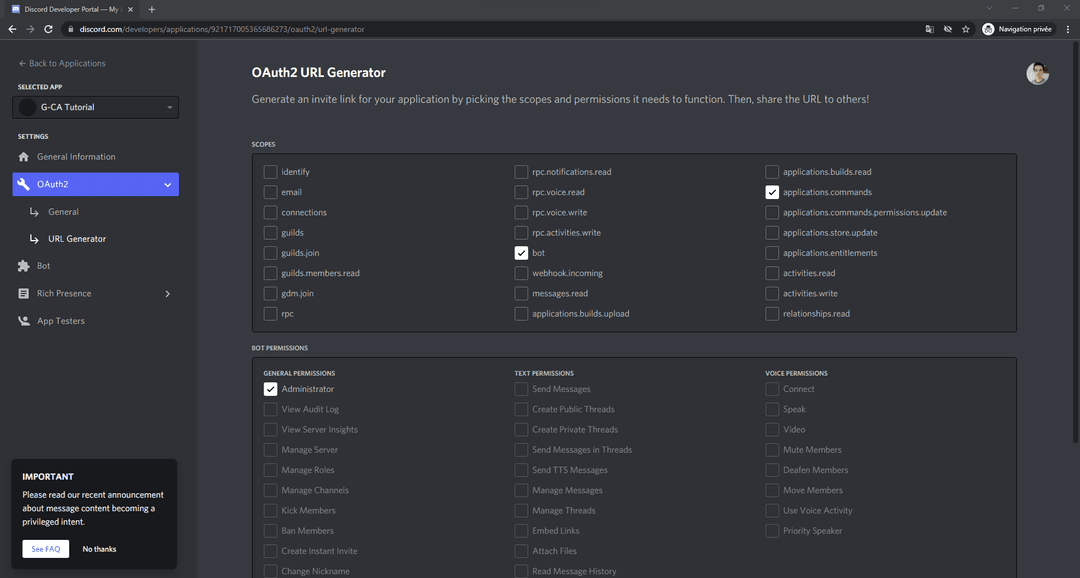Close the Discord Developer Portal tab
1080x578 pixels.
click(x=130, y=10)
